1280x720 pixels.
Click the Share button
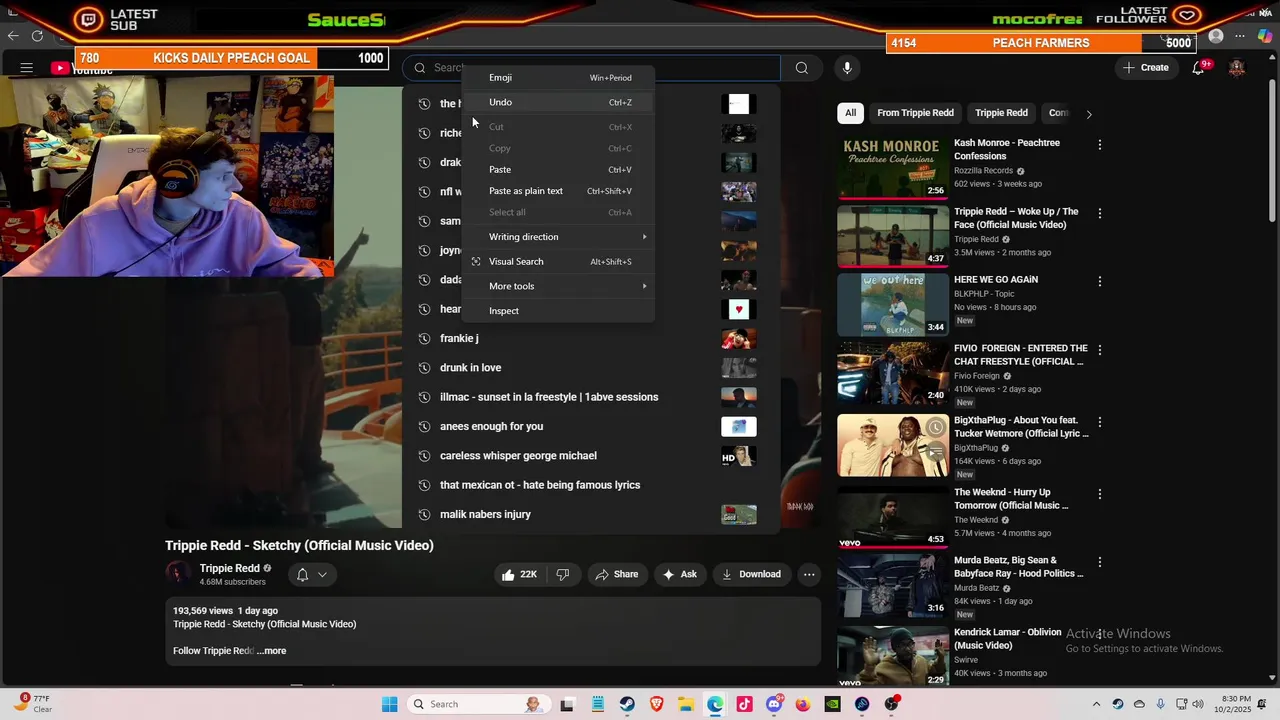point(616,574)
